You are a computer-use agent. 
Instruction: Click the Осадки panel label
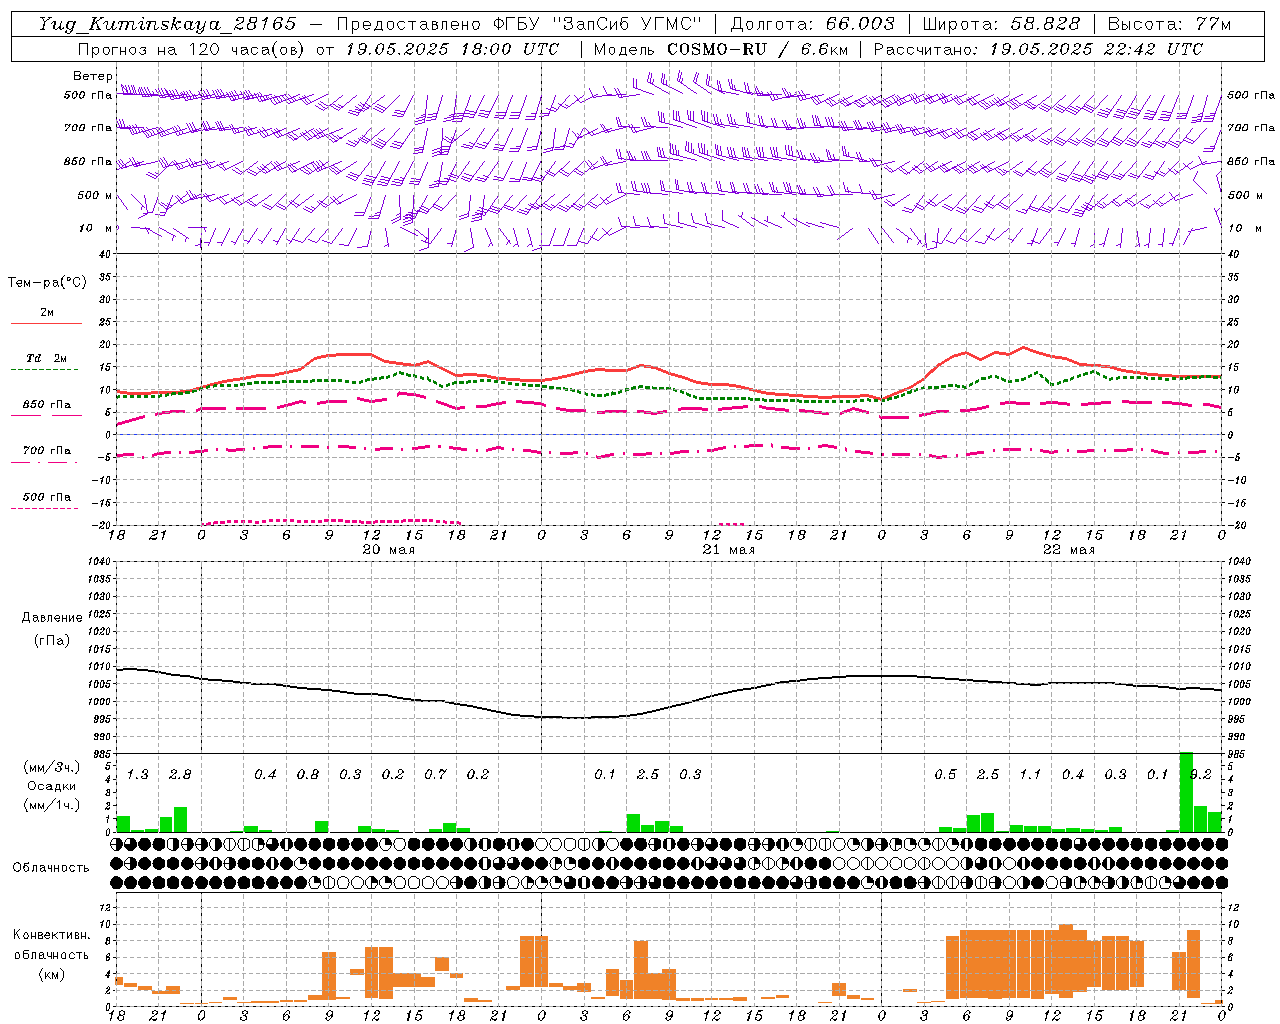click(51, 786)
